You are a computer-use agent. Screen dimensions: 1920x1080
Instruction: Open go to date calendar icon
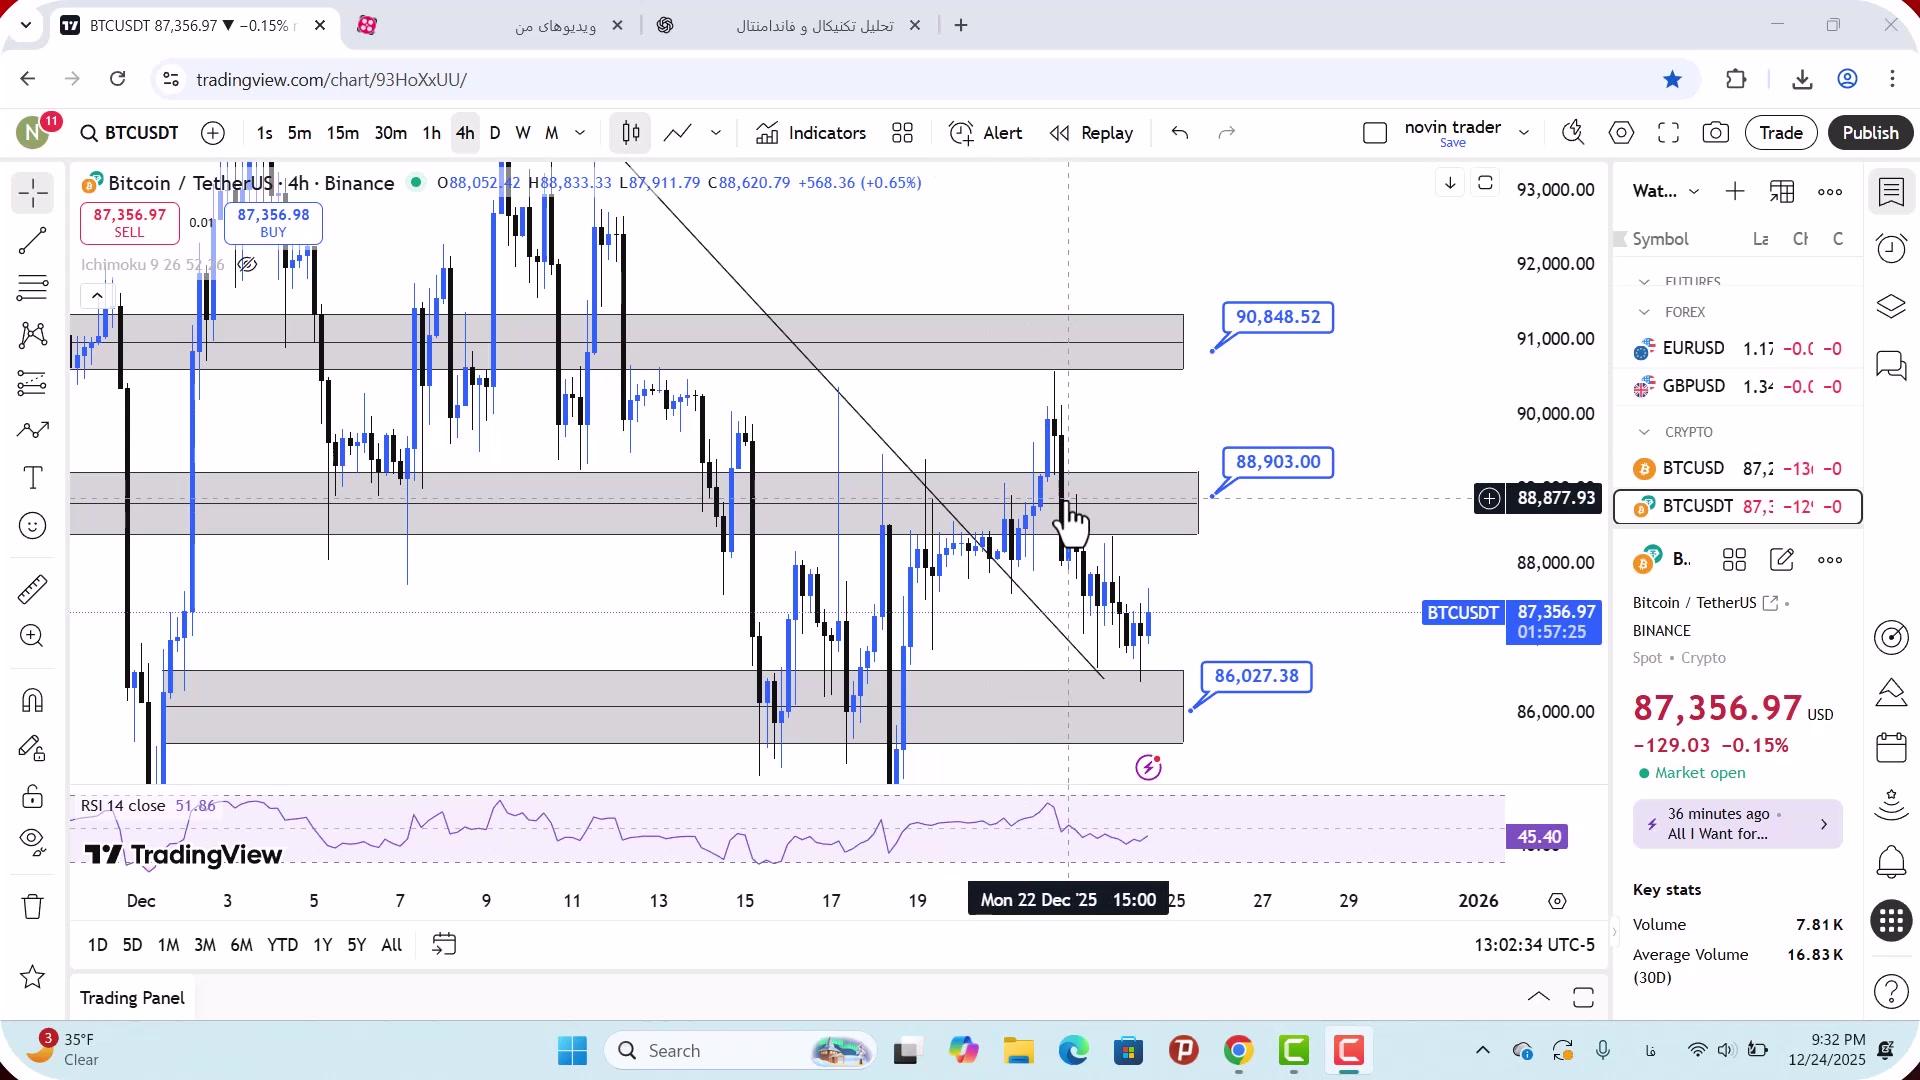[444, 945]
